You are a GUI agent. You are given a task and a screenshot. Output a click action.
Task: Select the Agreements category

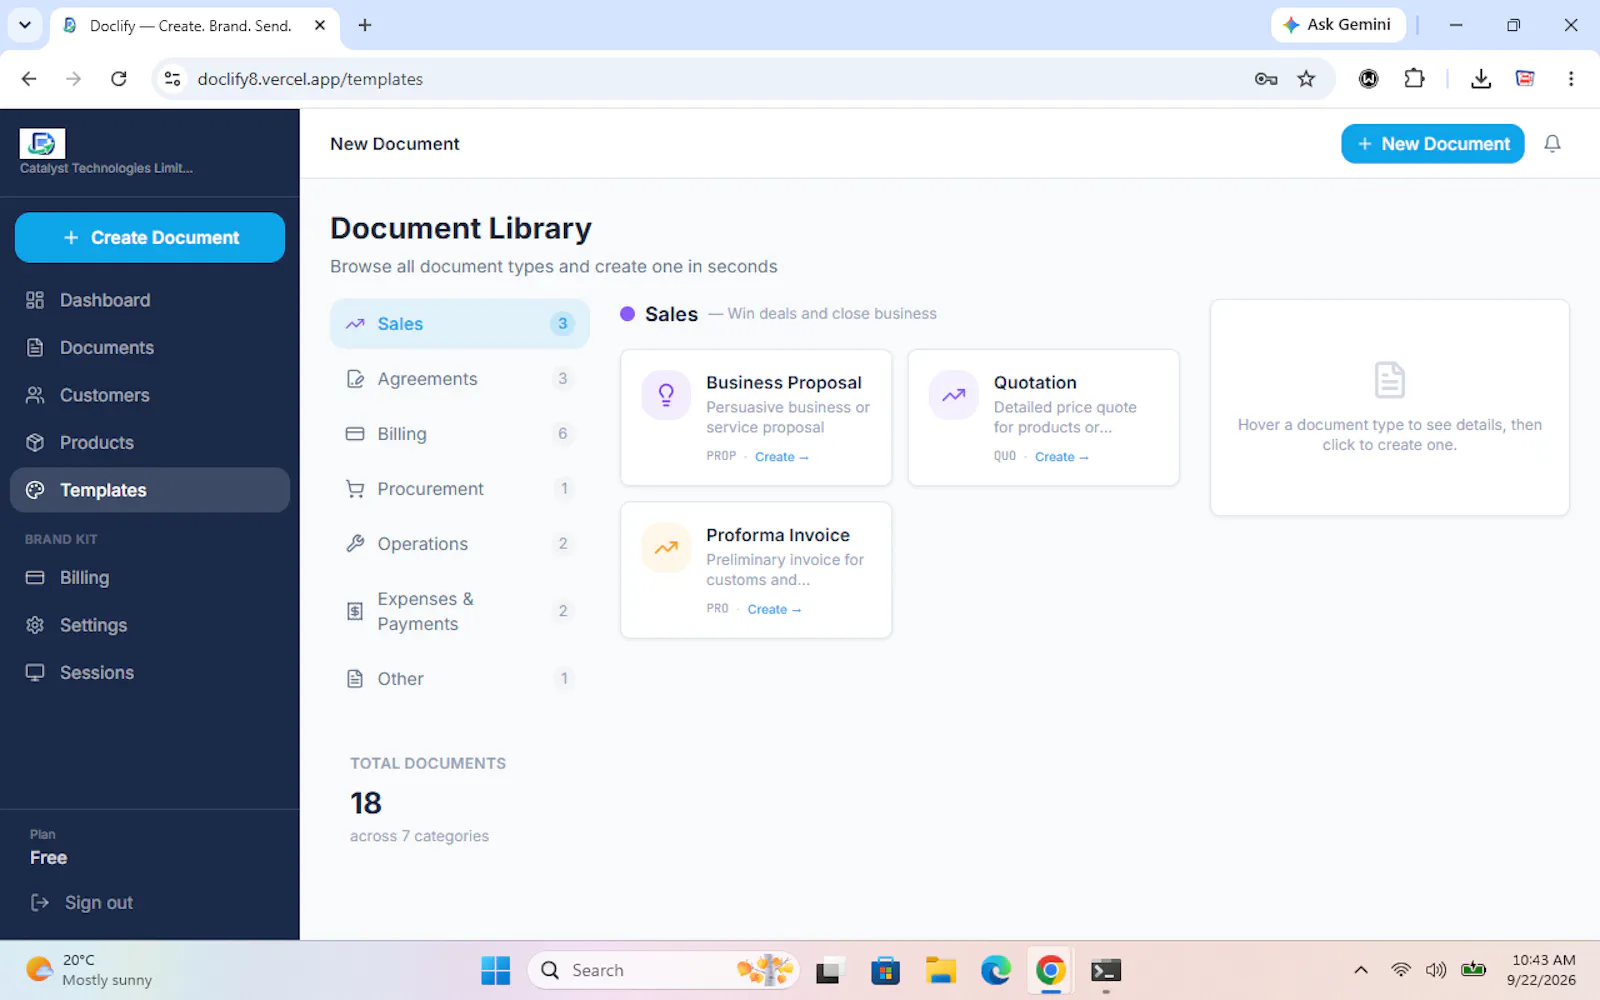point(459,379)
